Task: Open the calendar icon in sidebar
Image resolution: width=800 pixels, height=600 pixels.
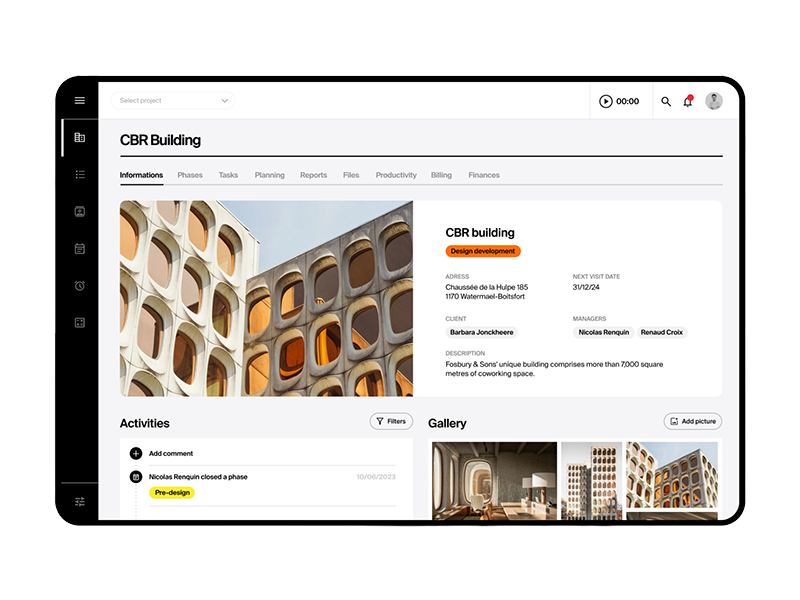Action: click(80, 248)
